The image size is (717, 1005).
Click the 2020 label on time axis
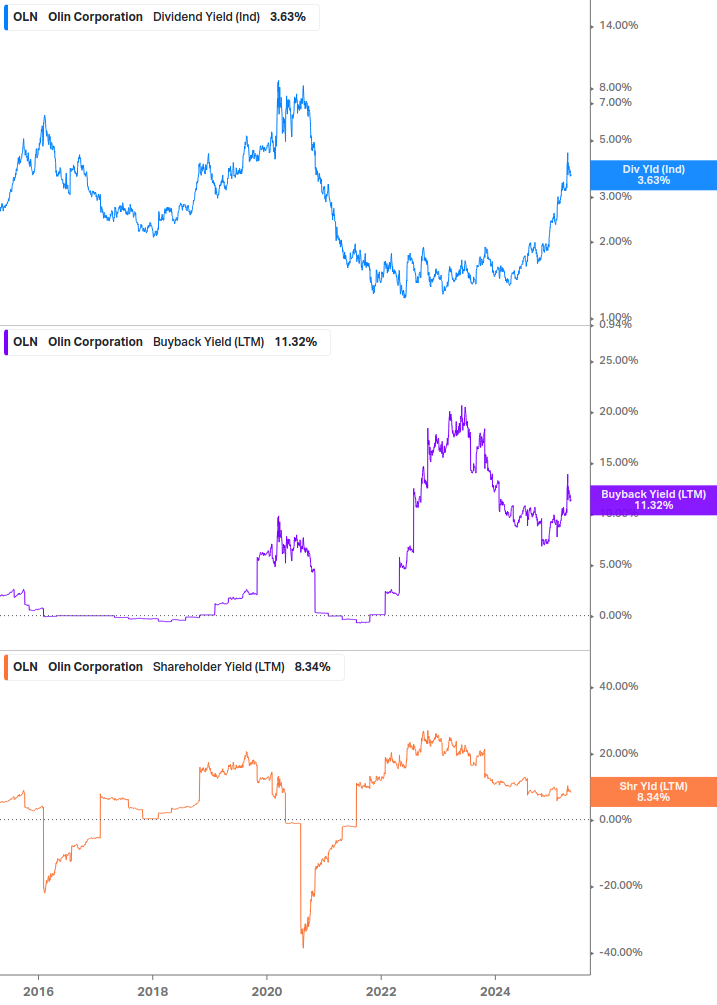tap(267, 992)
